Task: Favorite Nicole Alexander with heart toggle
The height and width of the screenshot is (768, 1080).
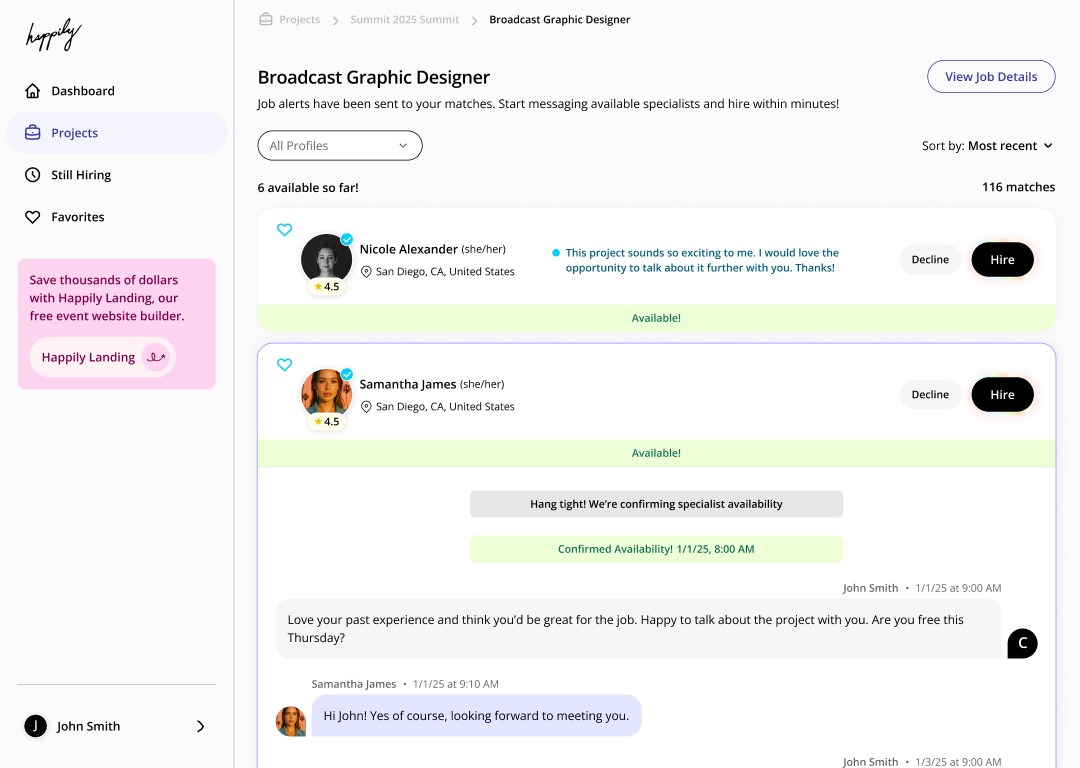Action: click(x=284, y=230)
